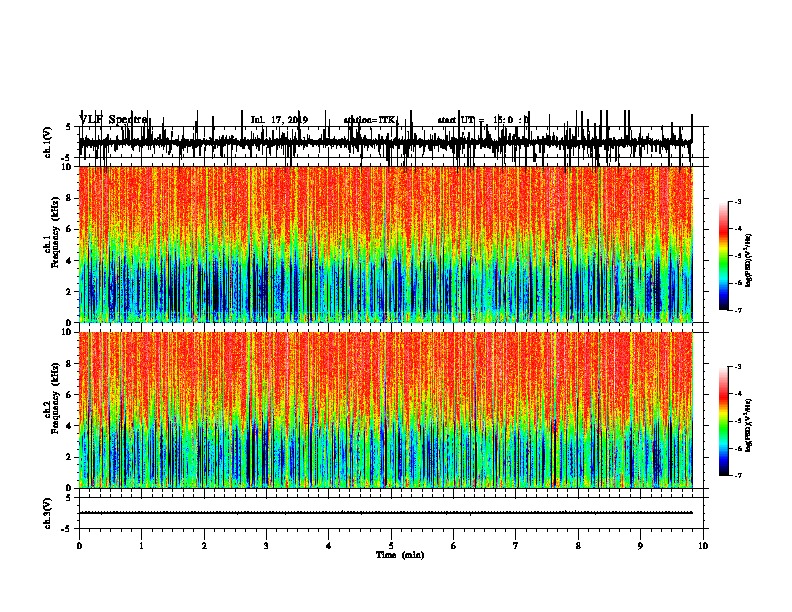Image resolution: width=792 pixels, height=612 pixels.
Task: Click the time axis tick label 3
Action: tap(266, 546)
